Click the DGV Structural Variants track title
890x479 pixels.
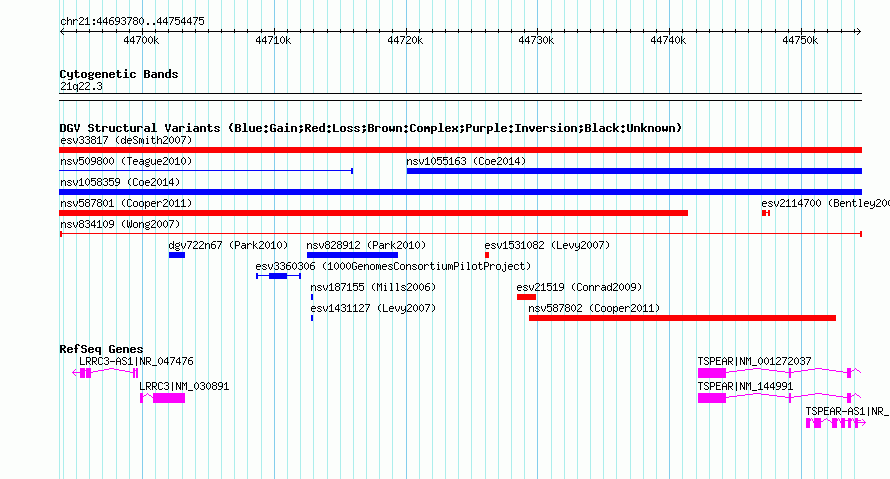(x=371, y=128)
